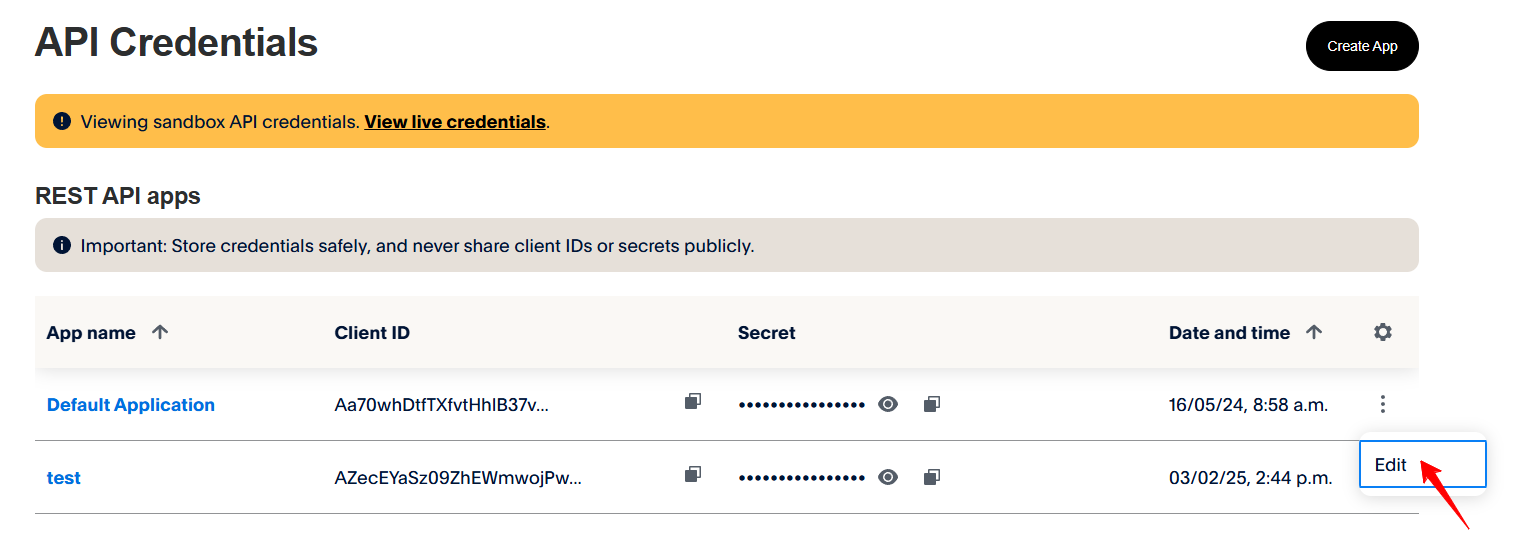
Task: Copy the test app secret
Action: tap(931, 477)
